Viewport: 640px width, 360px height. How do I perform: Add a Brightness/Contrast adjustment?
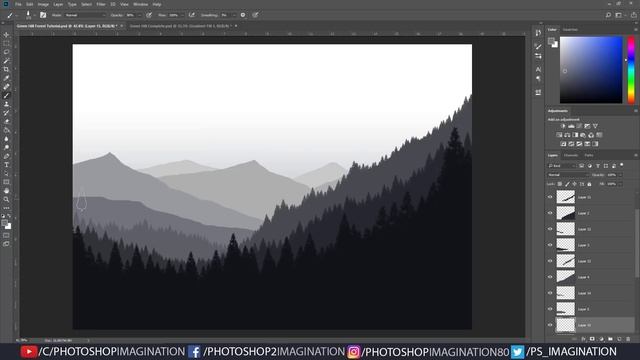pyautogui.click(x=563, y=126)
